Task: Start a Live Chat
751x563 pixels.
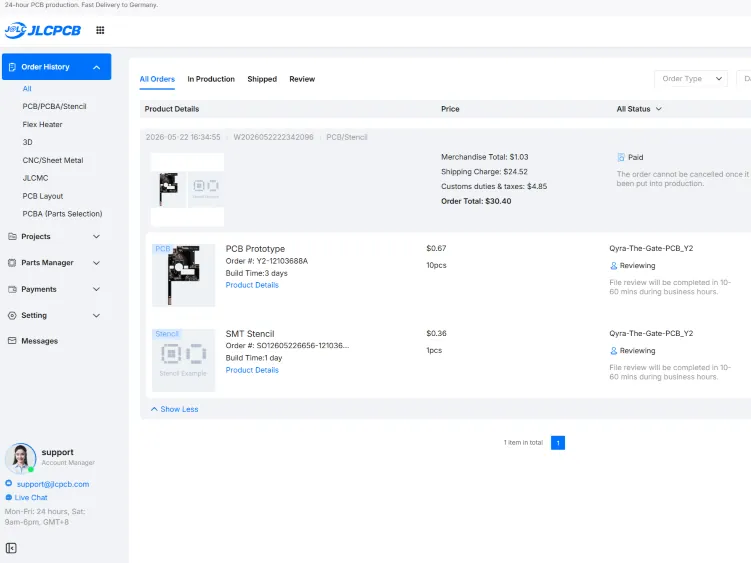Action: tap(31, 498)
